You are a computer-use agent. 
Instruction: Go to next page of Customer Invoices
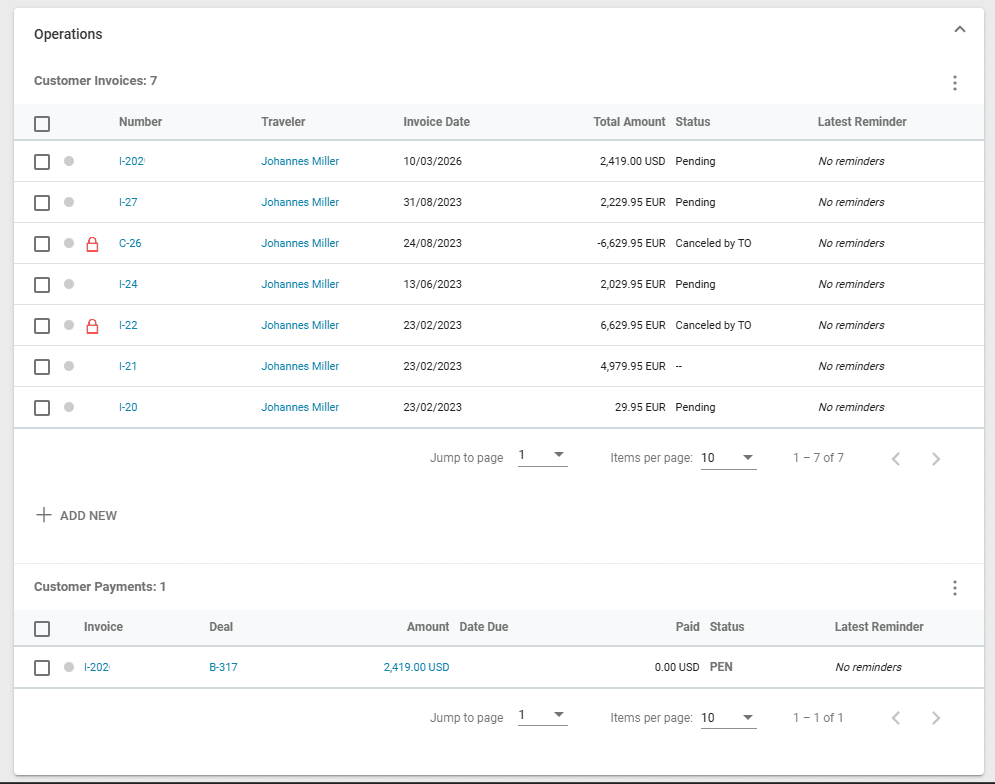coord(936,459)
